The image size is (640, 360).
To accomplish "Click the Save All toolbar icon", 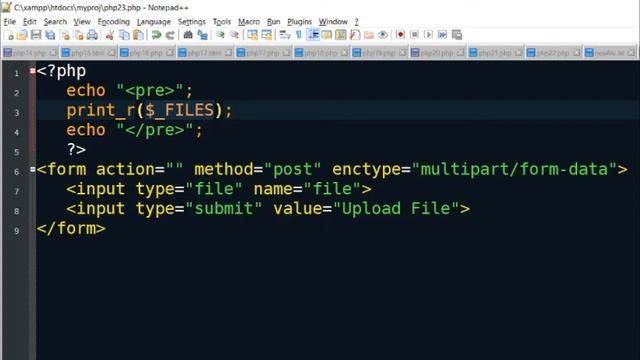I will point(50,35).
